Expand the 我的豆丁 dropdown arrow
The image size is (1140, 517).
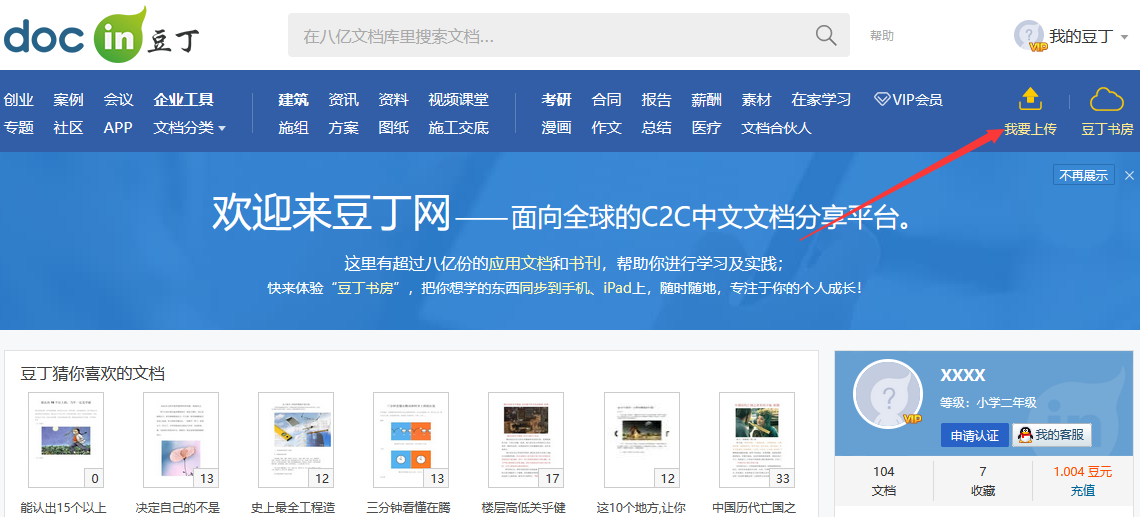[x=1125, y=37]
